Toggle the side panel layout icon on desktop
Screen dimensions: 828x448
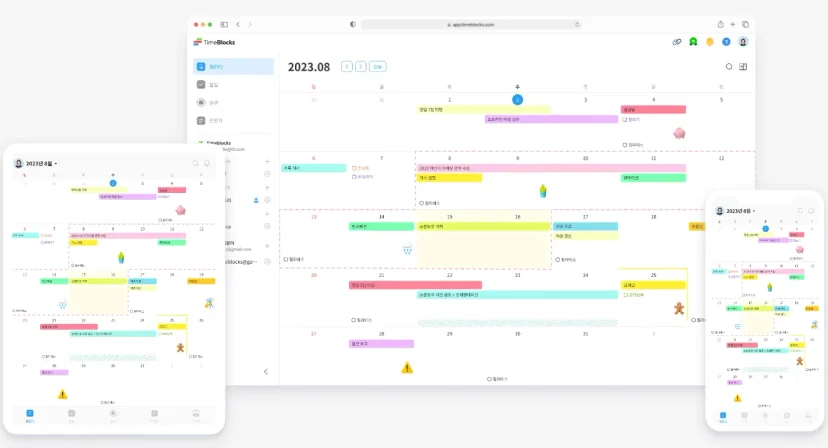tap(743, 67)
